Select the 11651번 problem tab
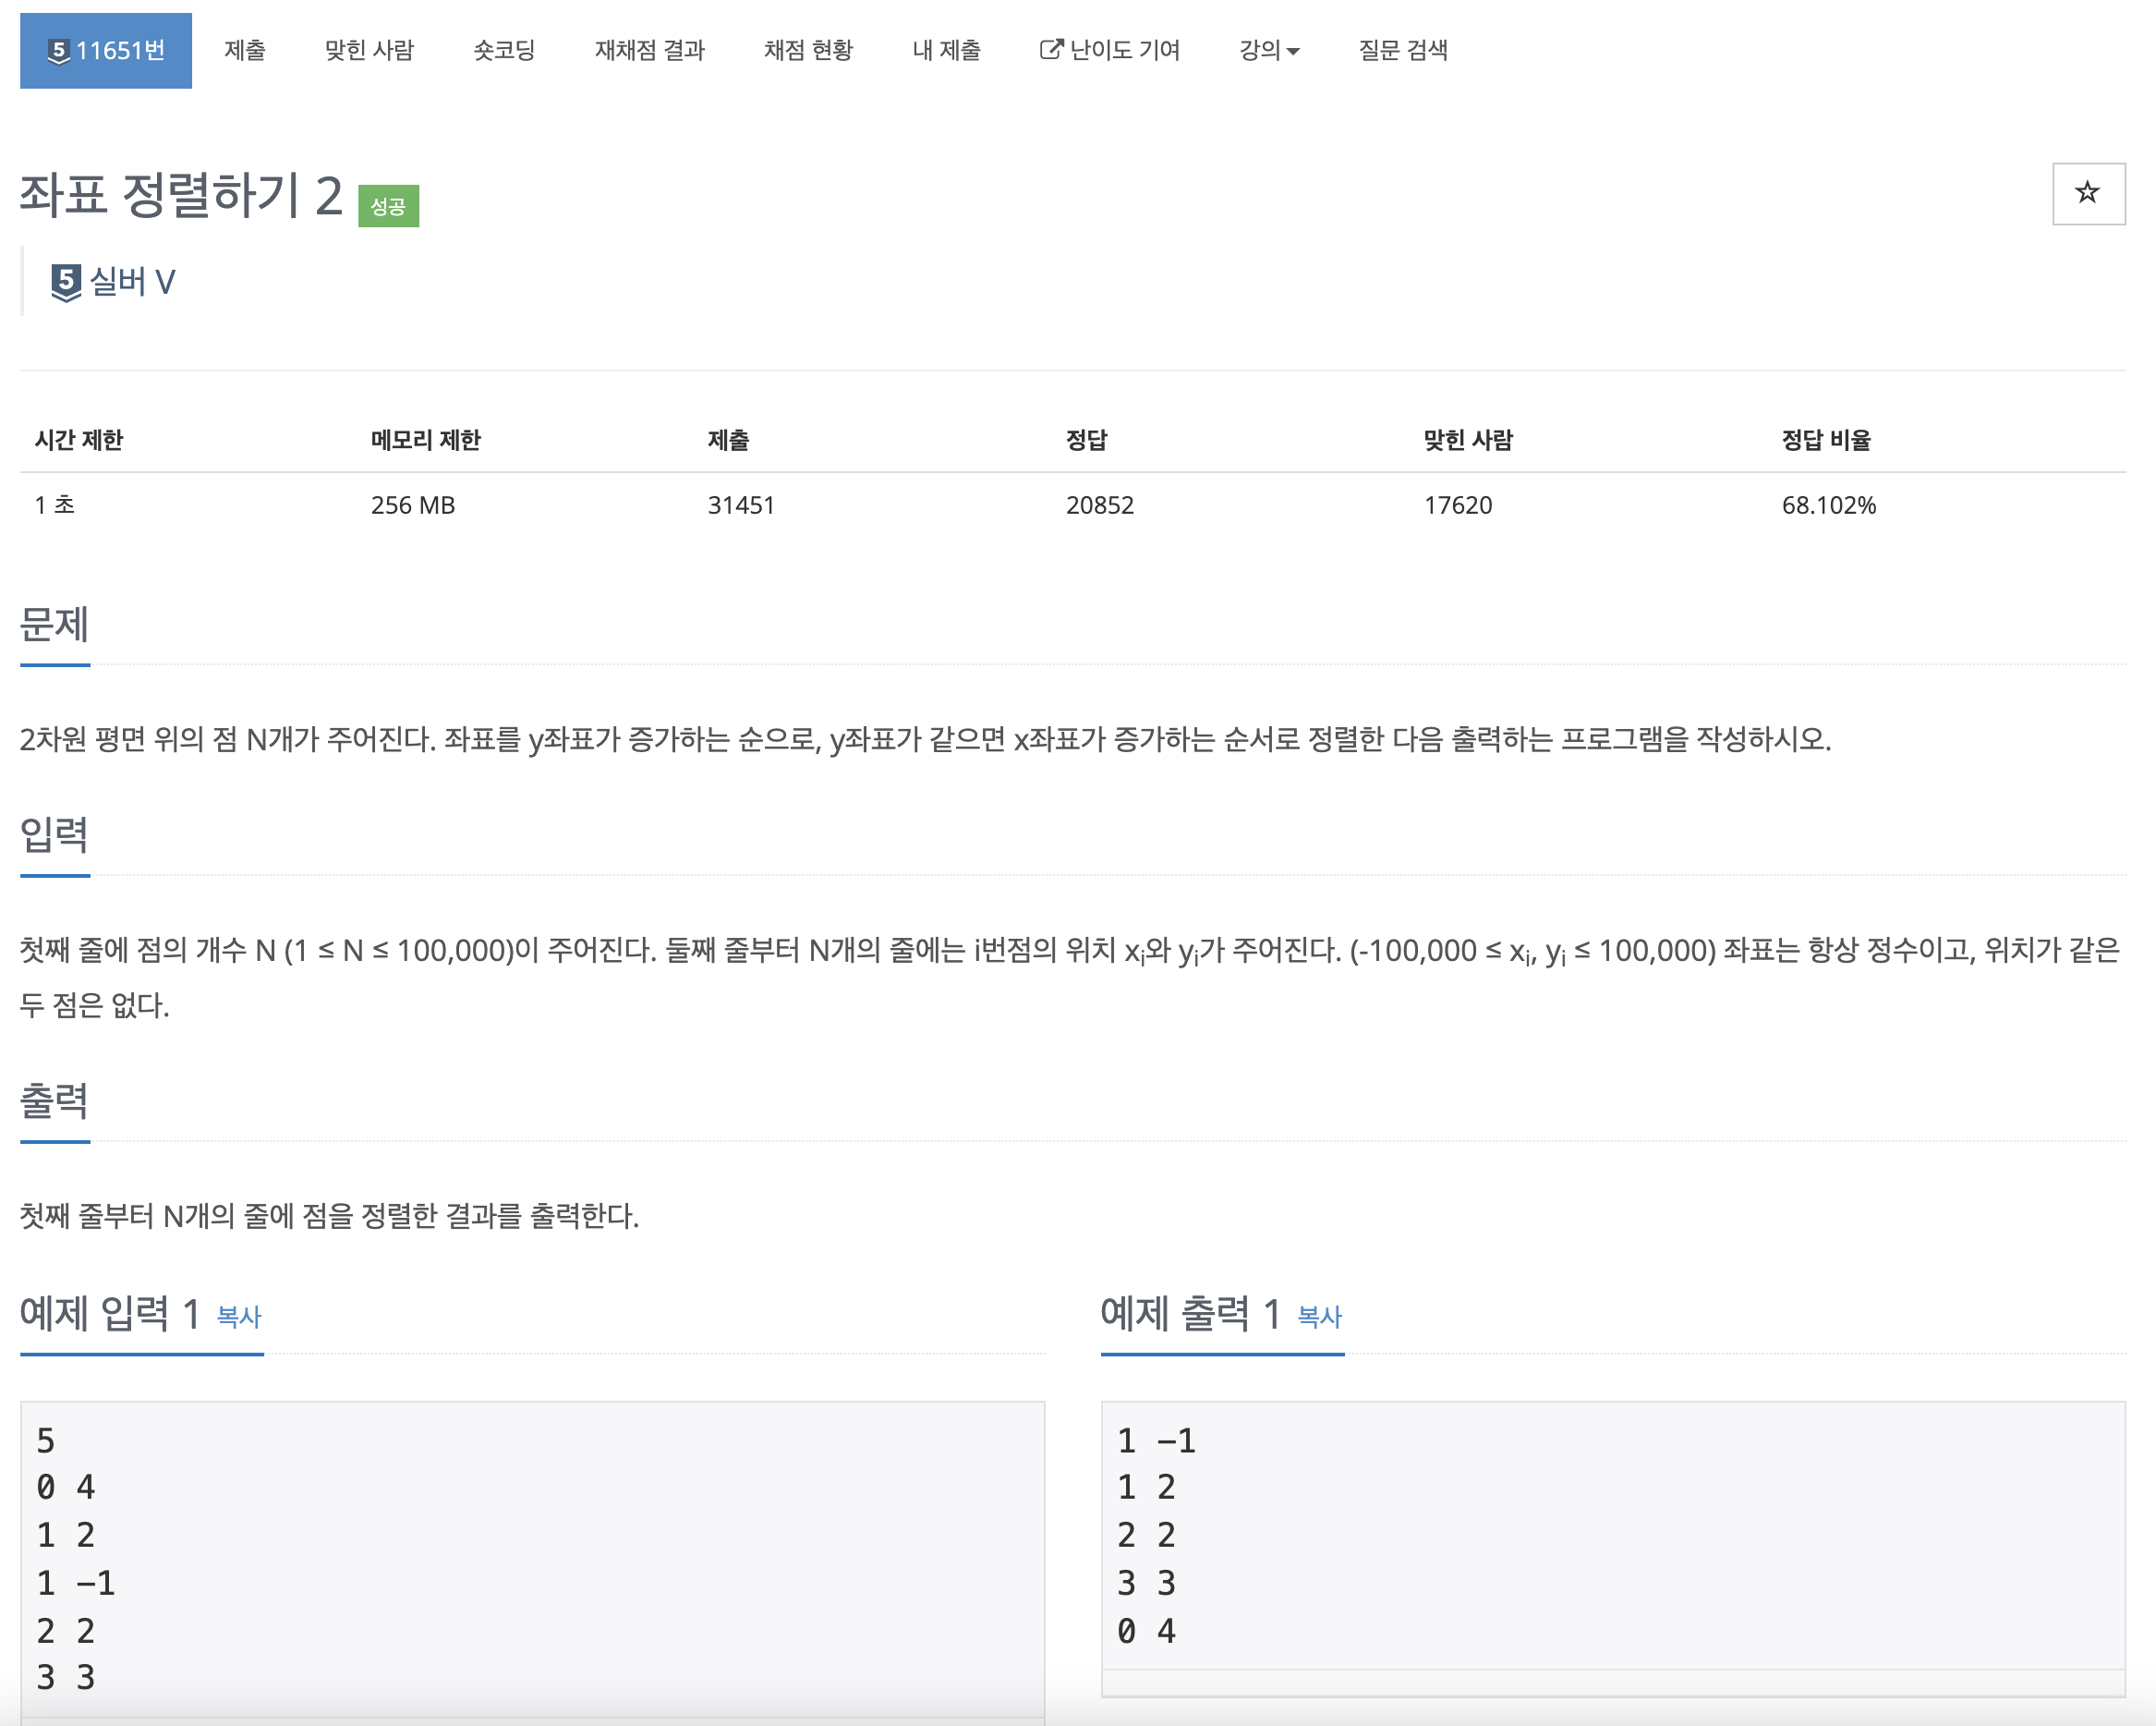 click(120, 50)
